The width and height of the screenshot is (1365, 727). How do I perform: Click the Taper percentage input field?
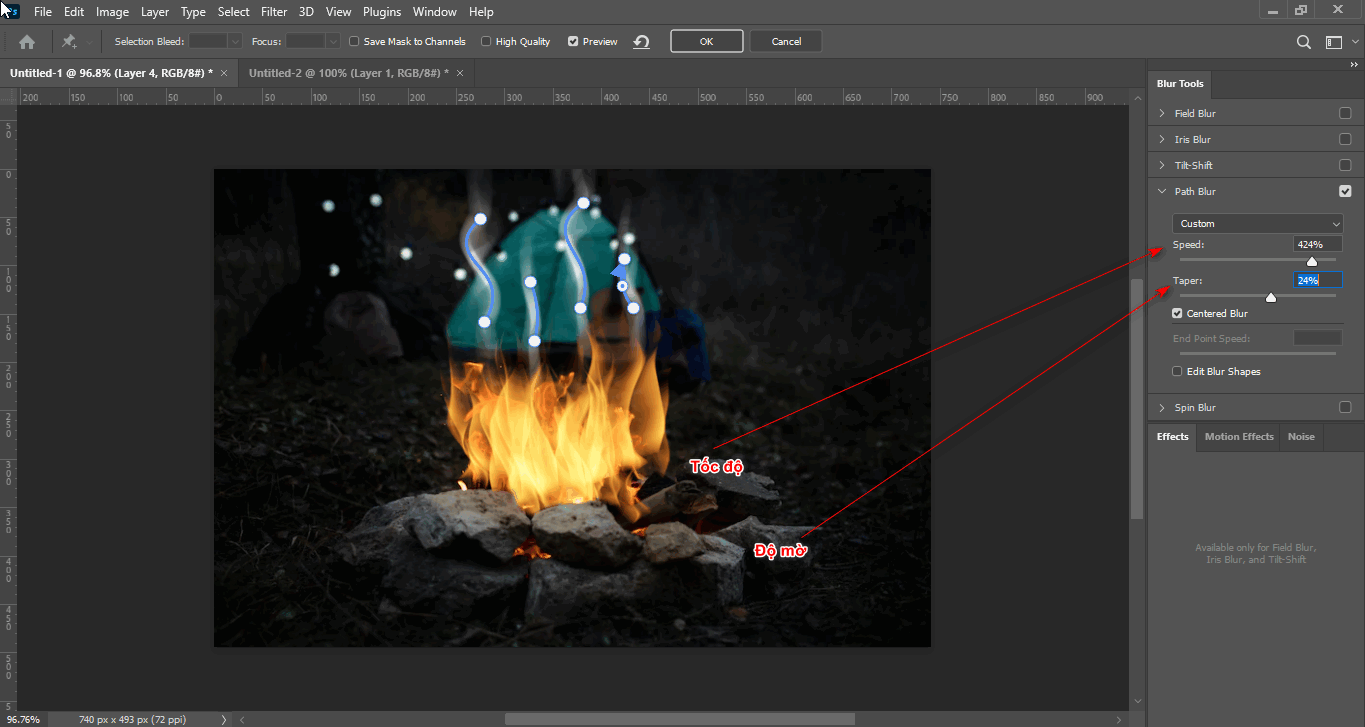pos(1316,280)
